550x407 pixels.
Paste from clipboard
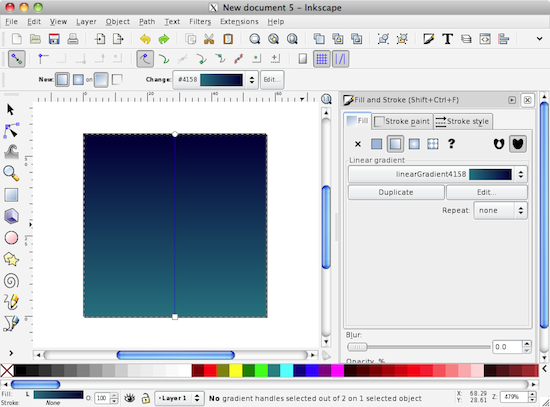point(228,39)
